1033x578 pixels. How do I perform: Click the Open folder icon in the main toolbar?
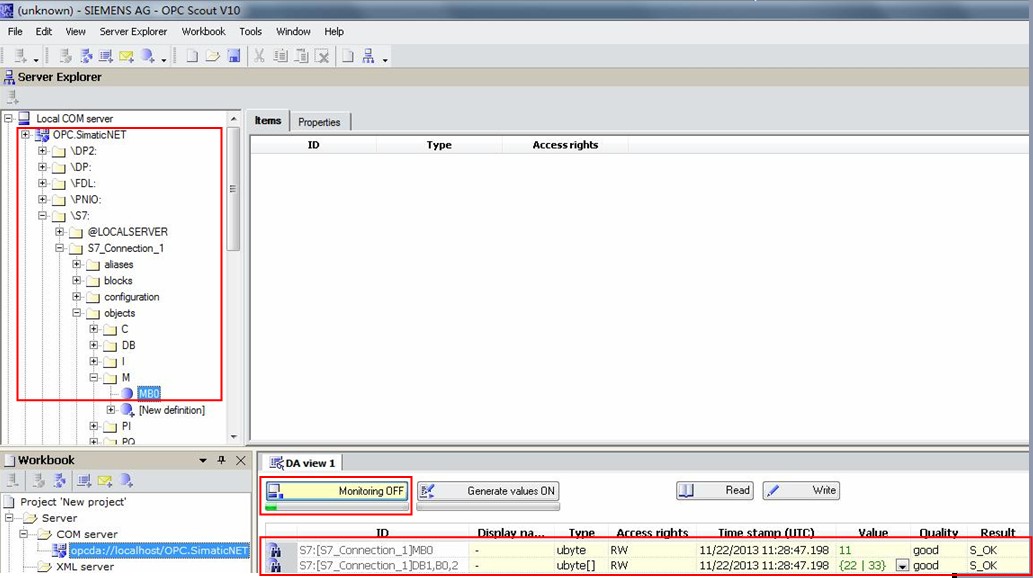tap(212, 56)
